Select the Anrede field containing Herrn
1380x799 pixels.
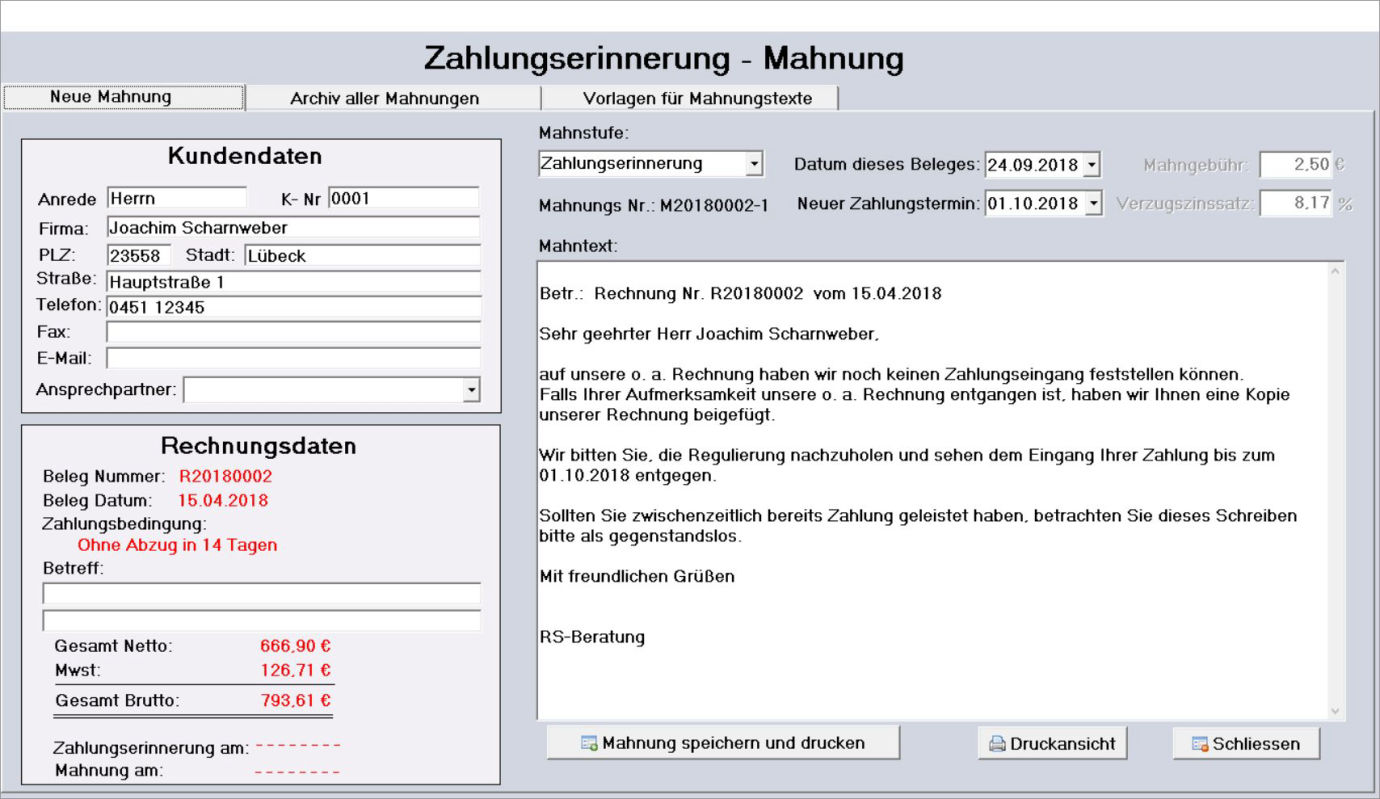tap(176, 198)
